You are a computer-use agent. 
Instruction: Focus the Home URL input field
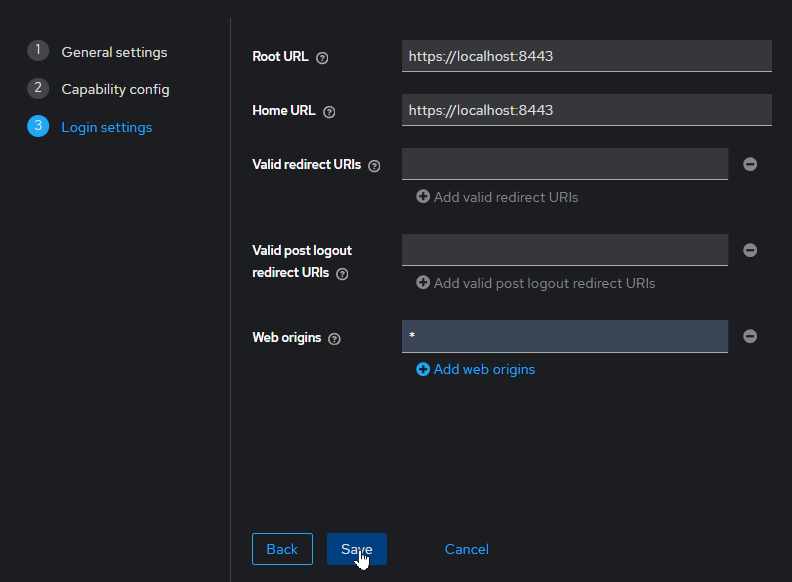(x=586, y=110)
